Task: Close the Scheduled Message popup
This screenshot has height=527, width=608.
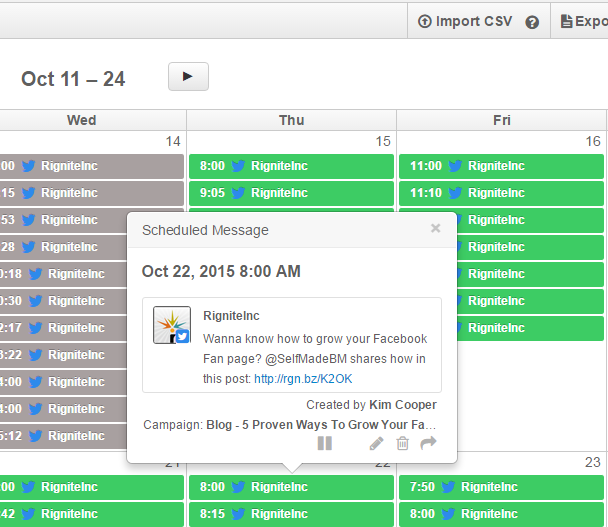Action: point(435,228)
